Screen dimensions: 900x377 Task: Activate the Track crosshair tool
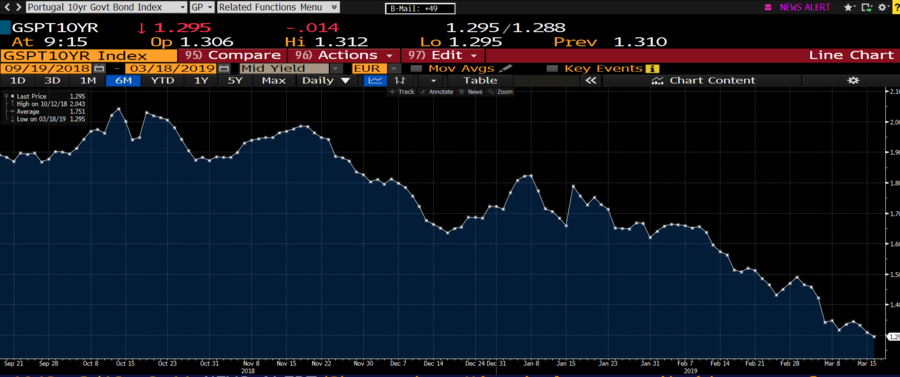pos(401,92)
